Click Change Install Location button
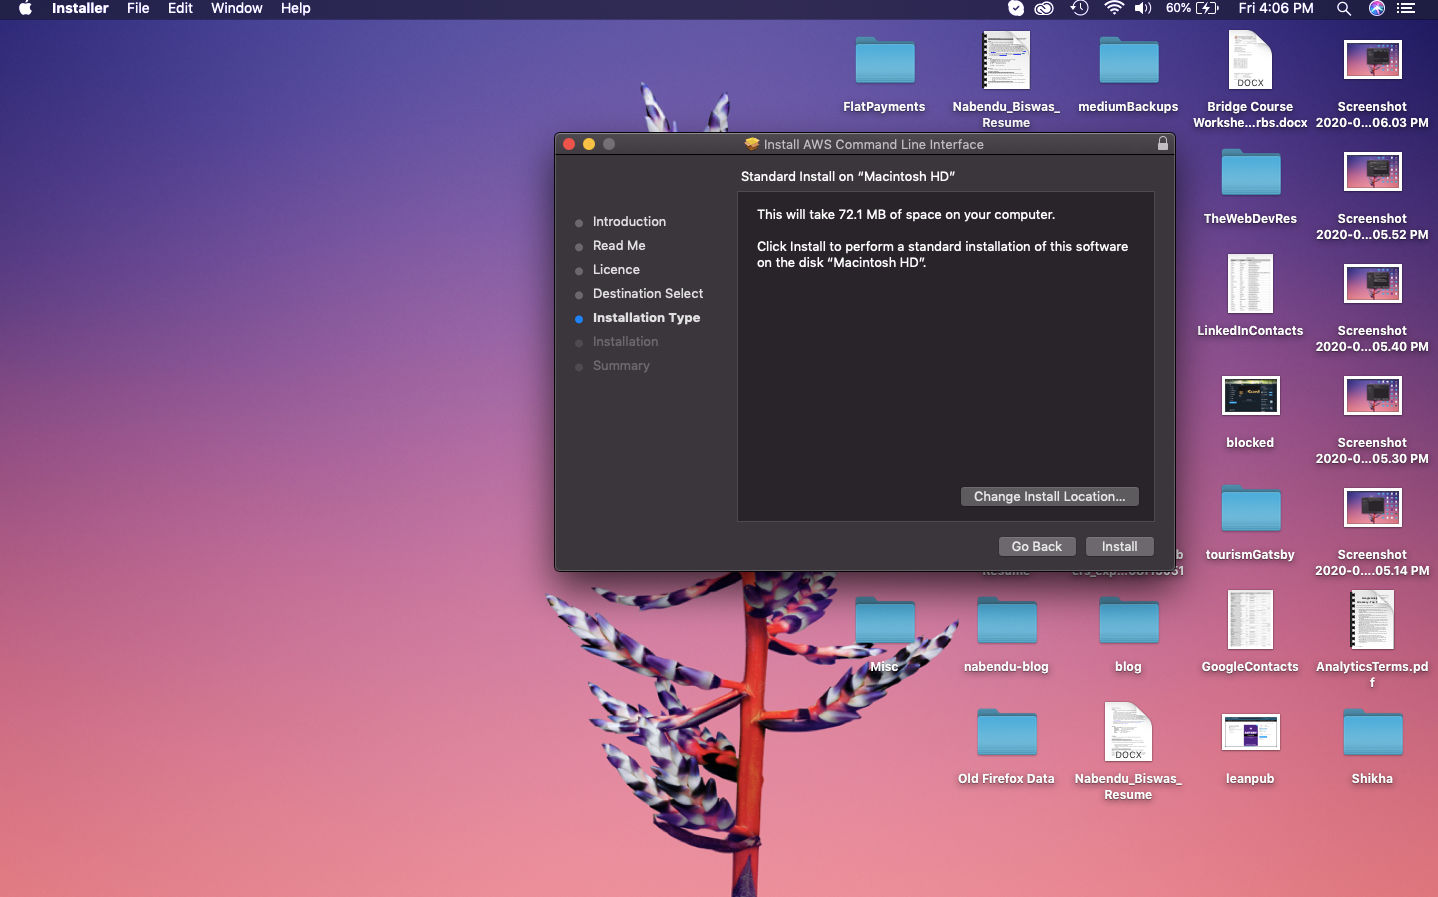The image size is (1438, 897). (x=1049, y=496)
